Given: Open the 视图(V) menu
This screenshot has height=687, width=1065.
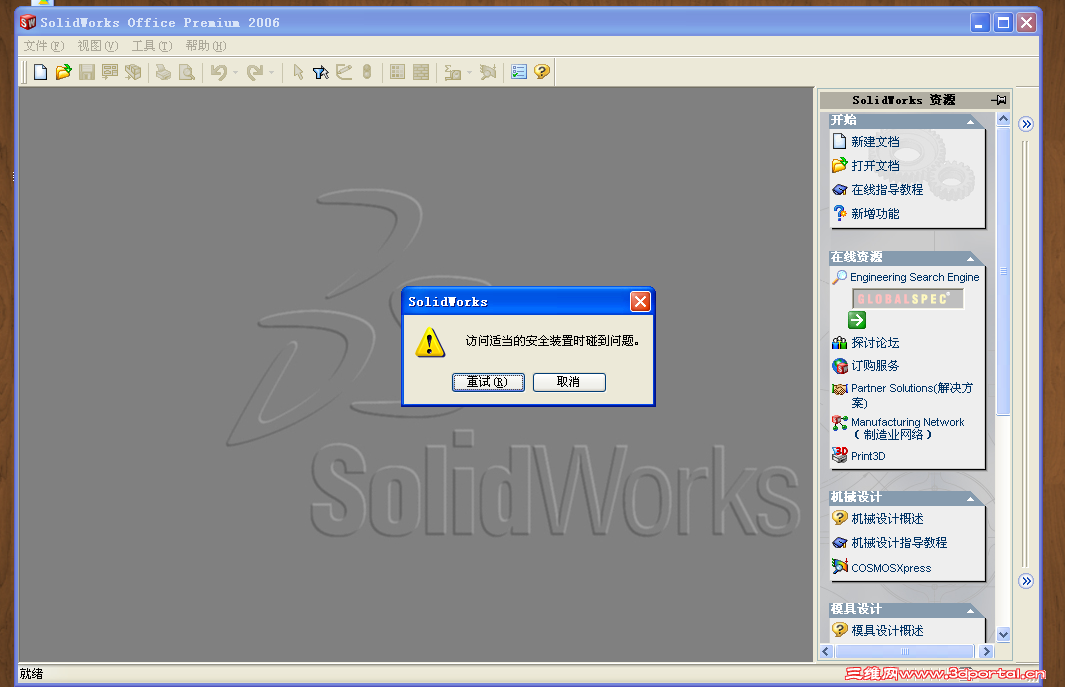Looking at the screenshot, I should (98, 46).
